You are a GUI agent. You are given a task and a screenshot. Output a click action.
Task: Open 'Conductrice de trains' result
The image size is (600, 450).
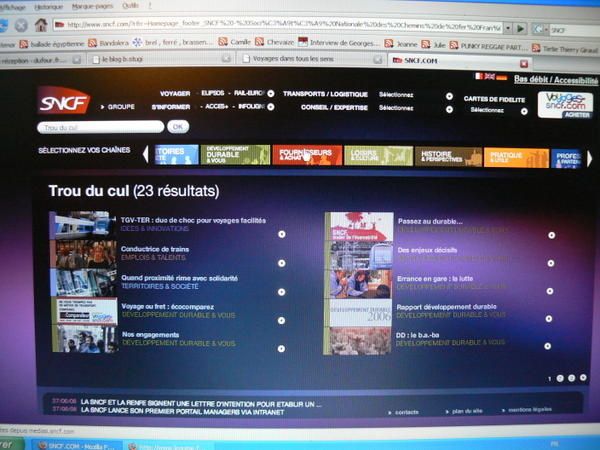[x=155, y=249]
